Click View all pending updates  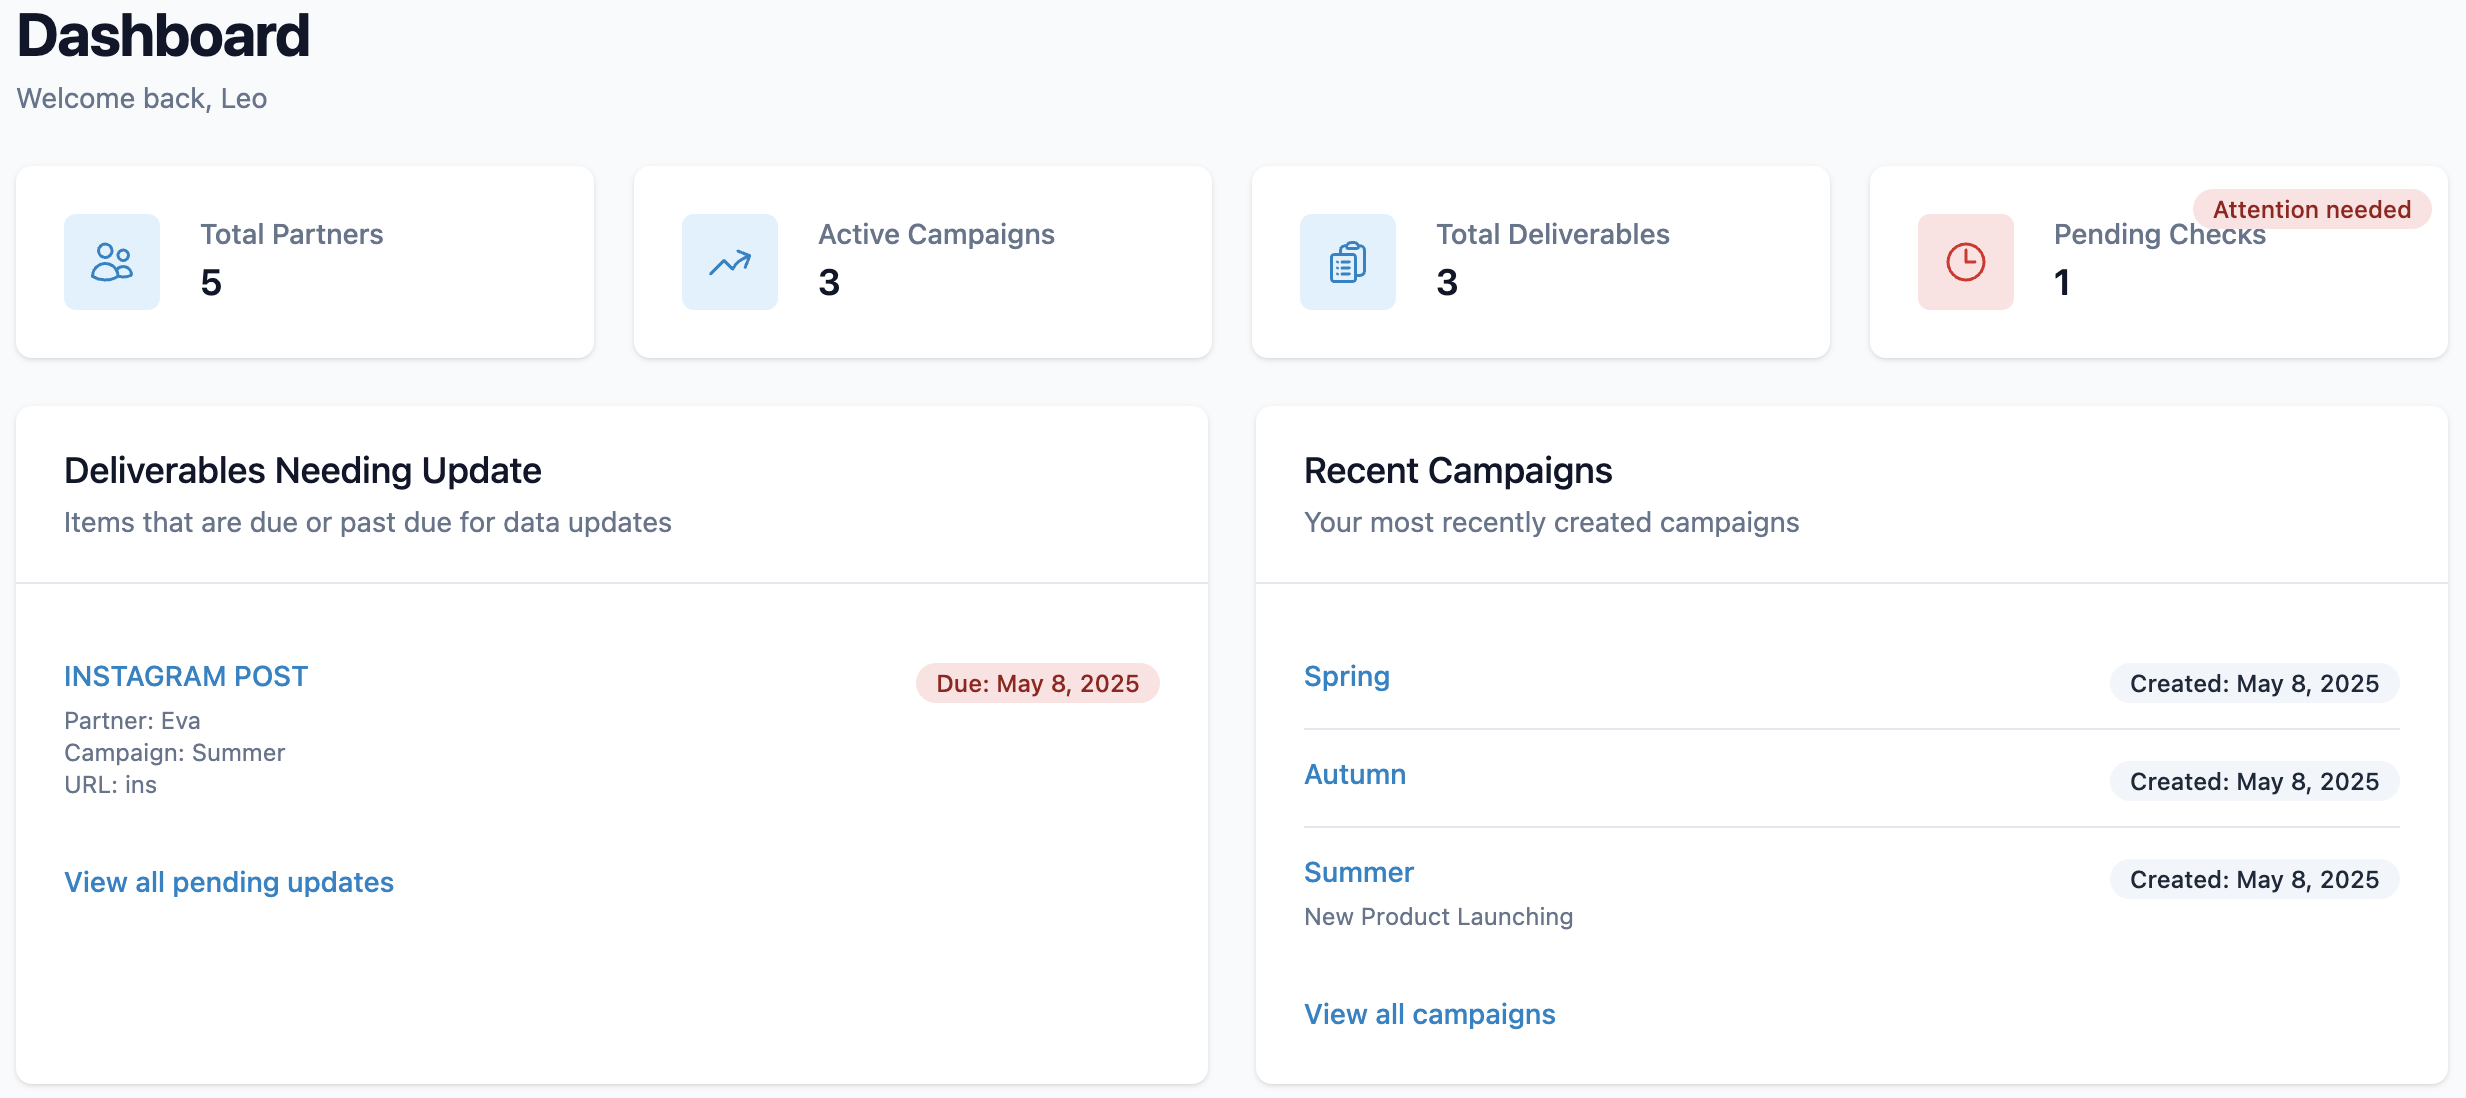pyautogui.click(x=229, y=882)
